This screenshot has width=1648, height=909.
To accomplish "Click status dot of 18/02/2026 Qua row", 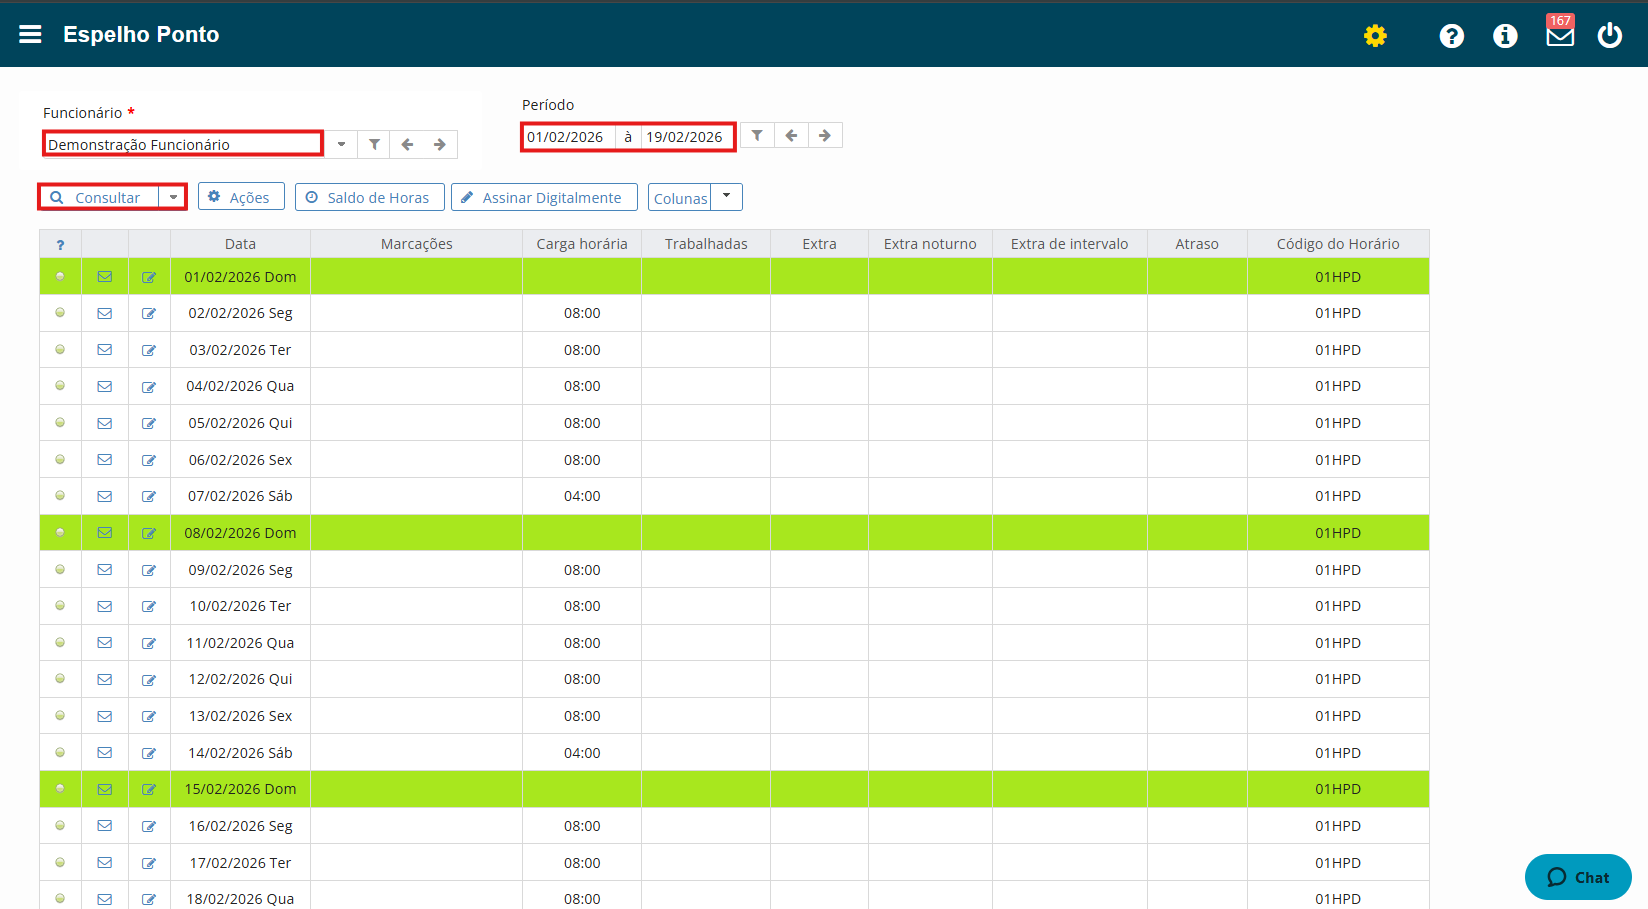I will (60, 898).
